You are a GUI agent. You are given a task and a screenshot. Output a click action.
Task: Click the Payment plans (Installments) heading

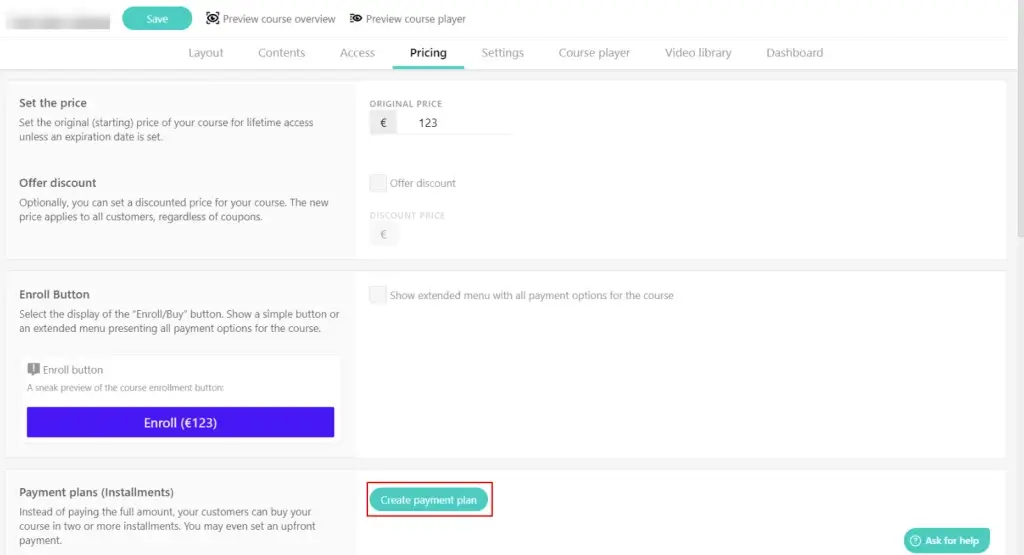tap(97, 492)
